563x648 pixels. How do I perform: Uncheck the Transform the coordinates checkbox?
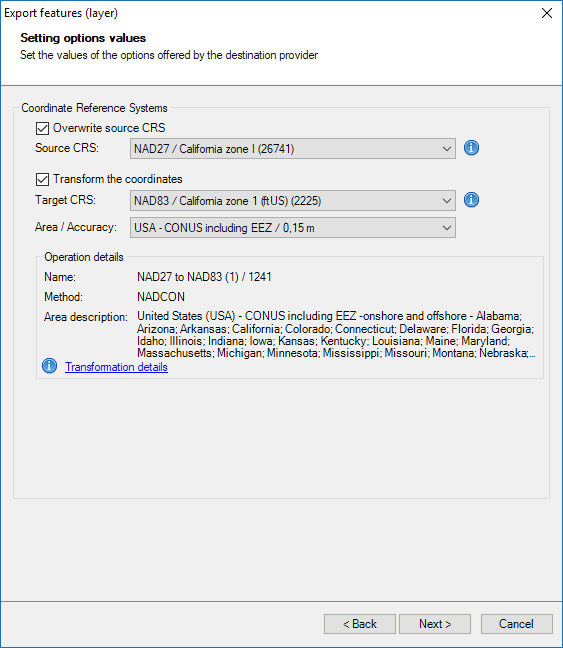[42, 179]
